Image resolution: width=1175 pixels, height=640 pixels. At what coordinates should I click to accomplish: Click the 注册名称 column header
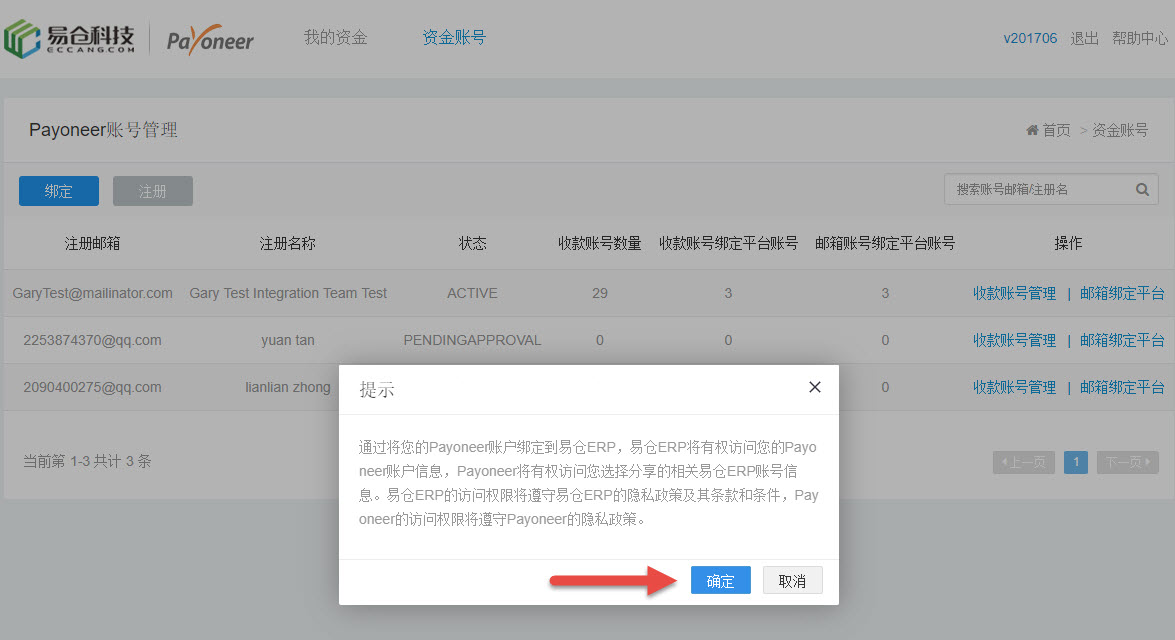tap(288, 244)
